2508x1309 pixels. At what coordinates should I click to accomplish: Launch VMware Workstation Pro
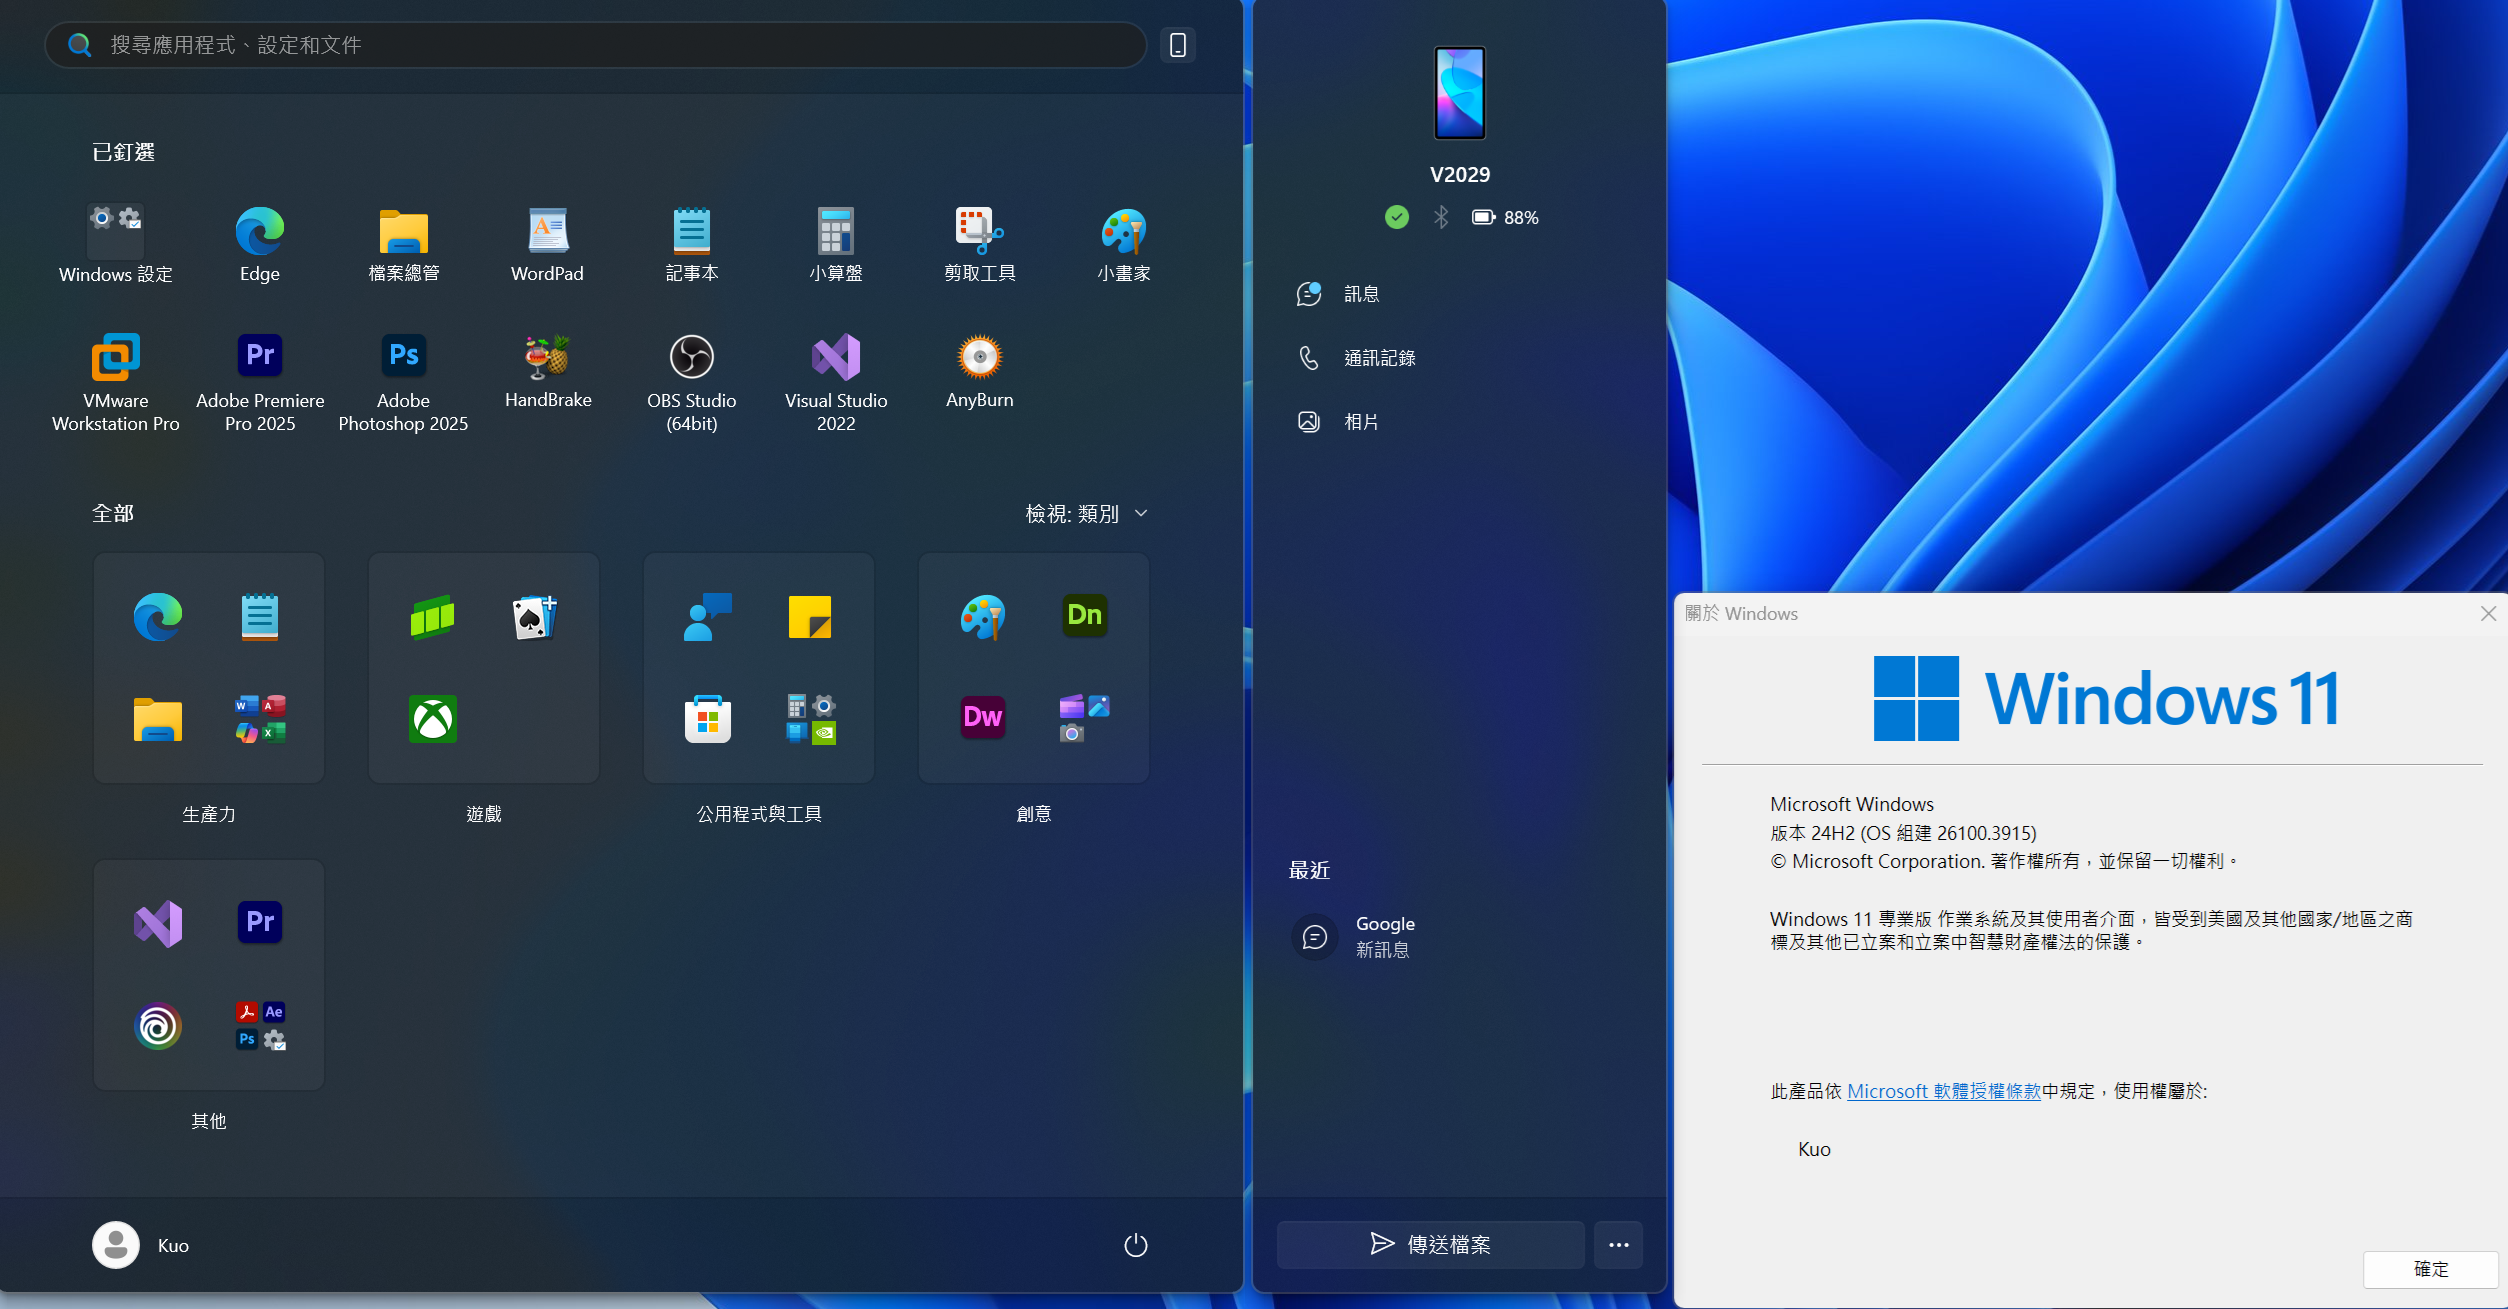(116, 382)
